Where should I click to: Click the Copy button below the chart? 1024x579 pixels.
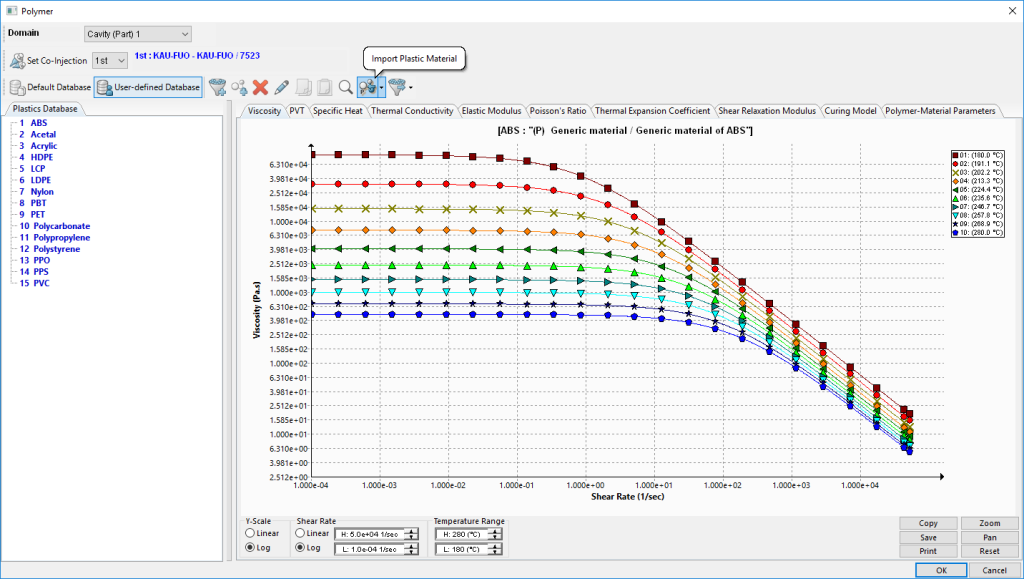(x=926, y=523)
